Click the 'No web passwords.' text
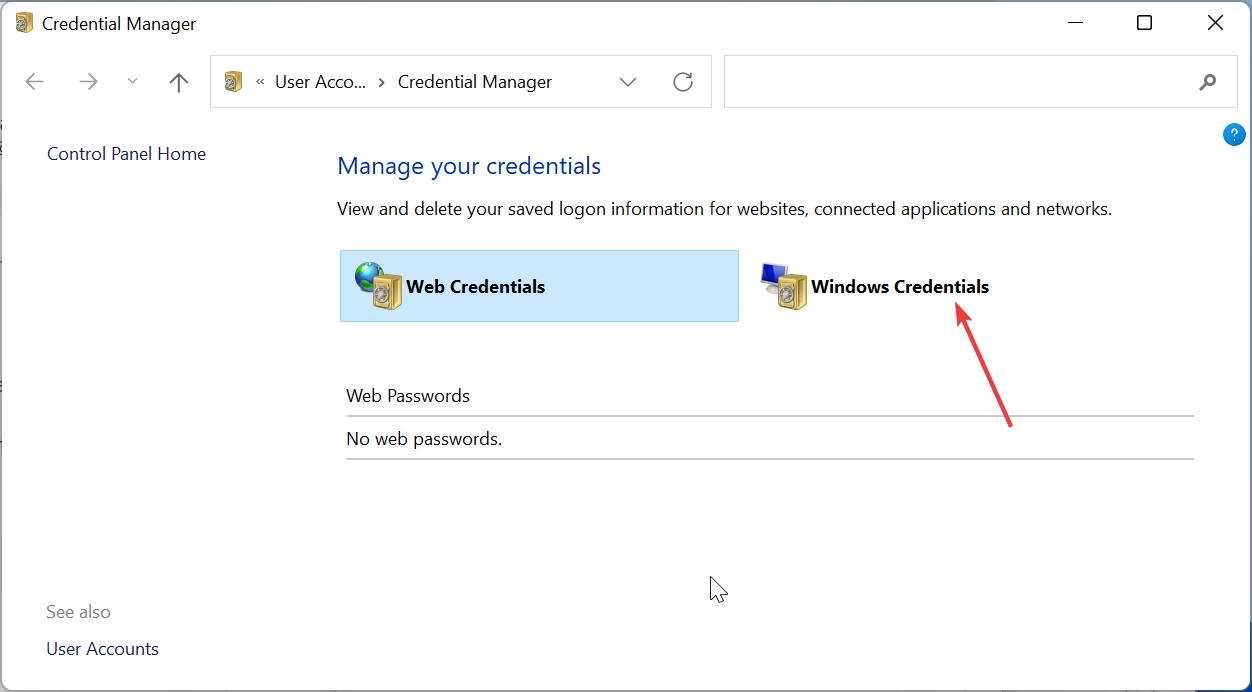The image size is (1252, 692). tap(424, 439)
